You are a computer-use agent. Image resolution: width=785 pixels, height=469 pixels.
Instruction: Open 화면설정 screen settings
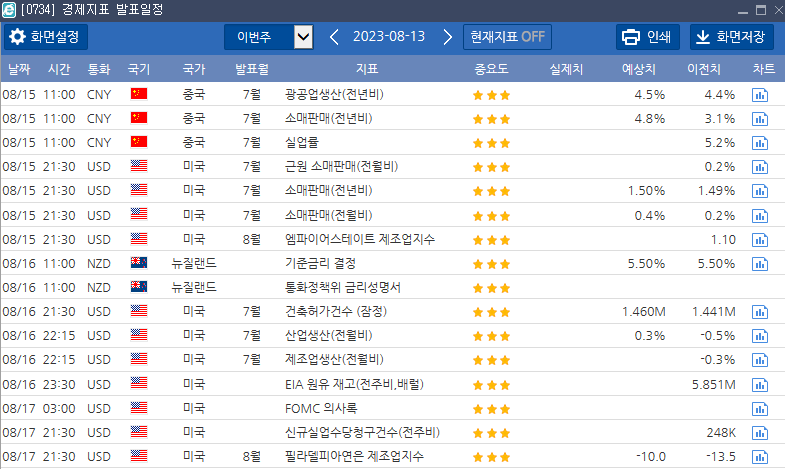(46, 37)
